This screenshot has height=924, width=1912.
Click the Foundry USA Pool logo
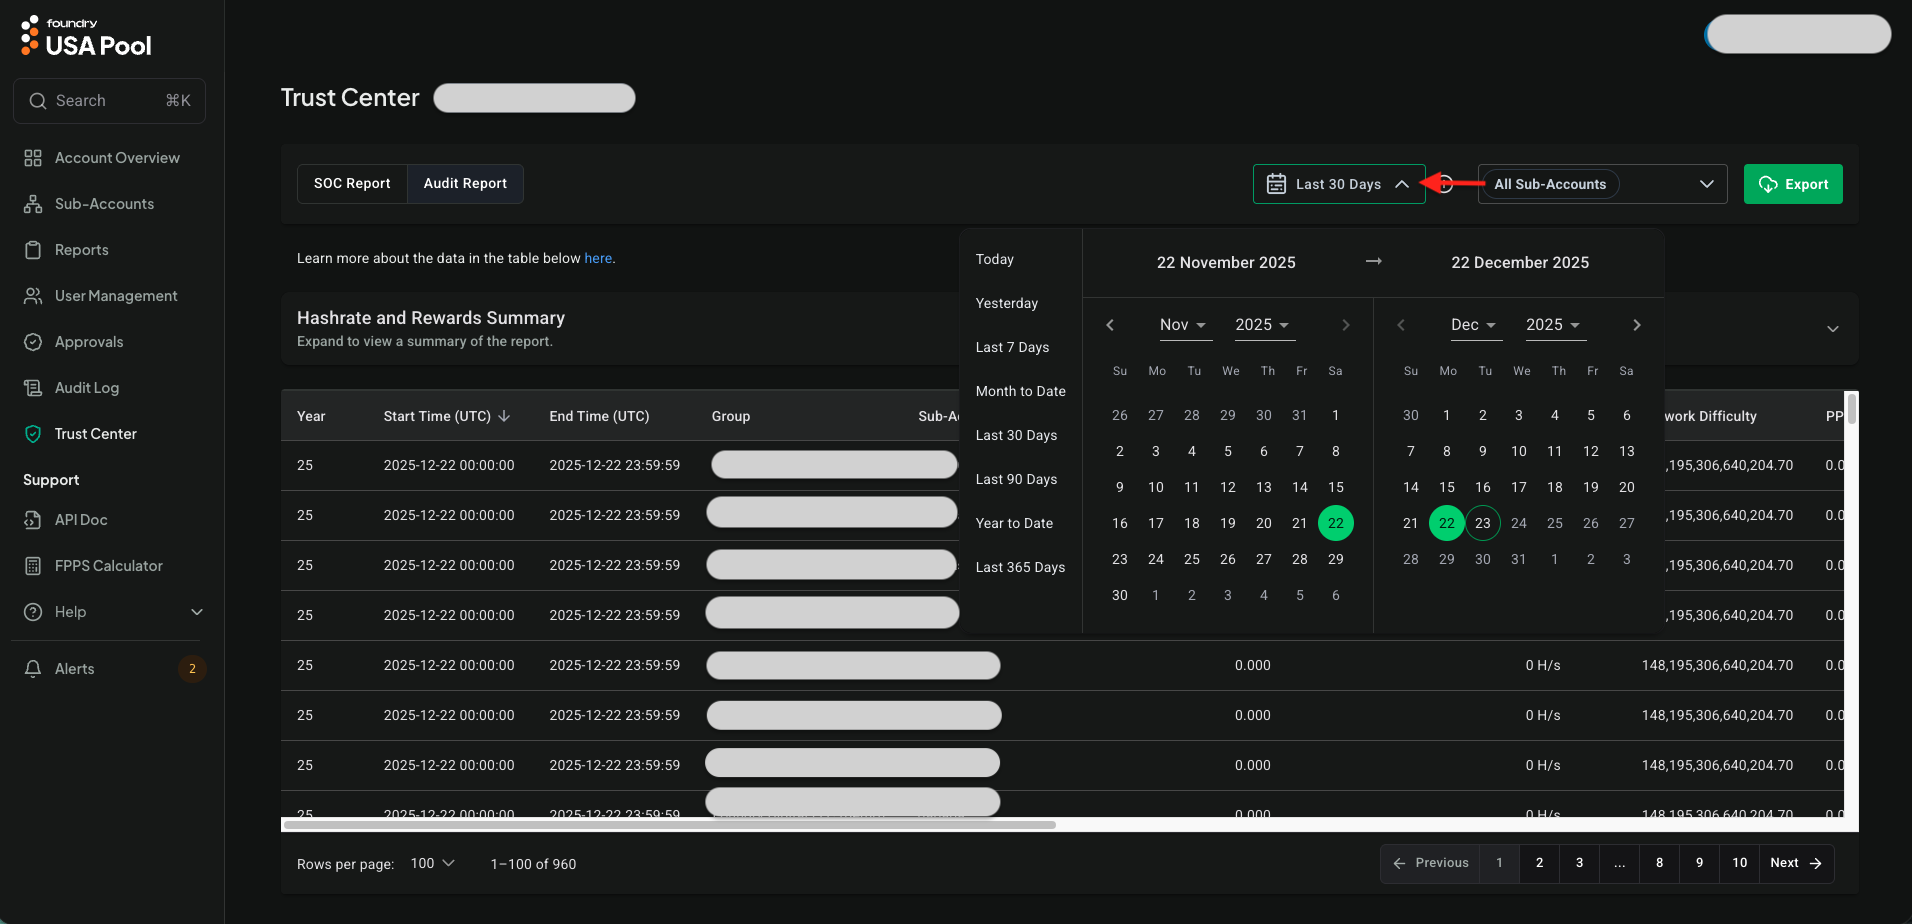tap(86, 36)
